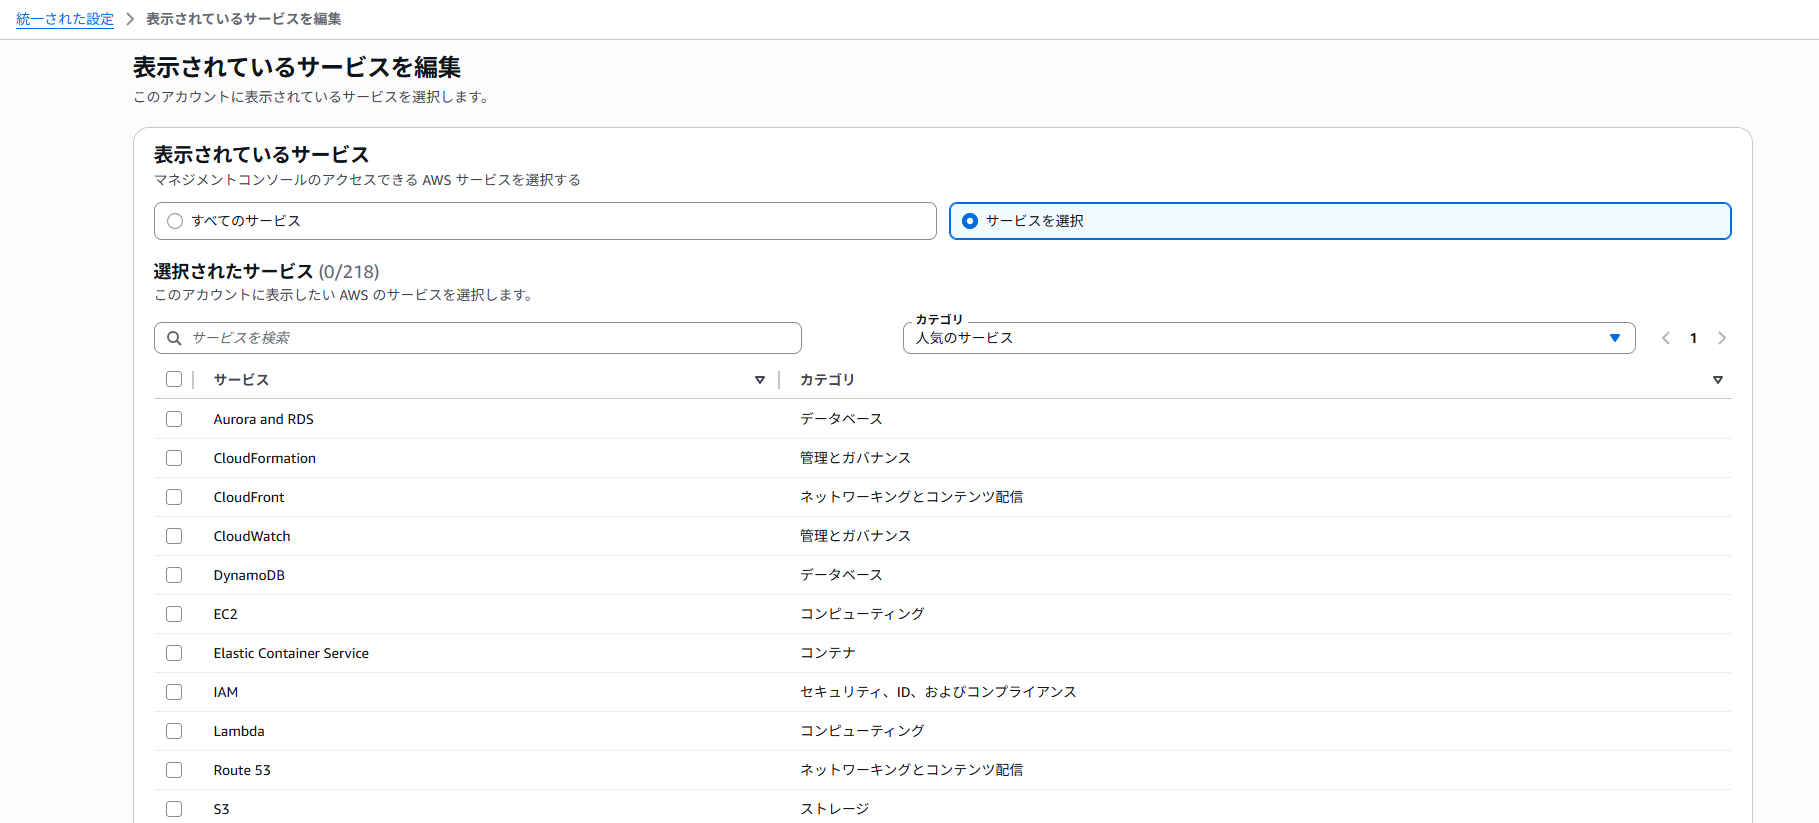Sort by カテゴリ column arrow
The image size is (1819, 823).
click(x=1718, y=380)
